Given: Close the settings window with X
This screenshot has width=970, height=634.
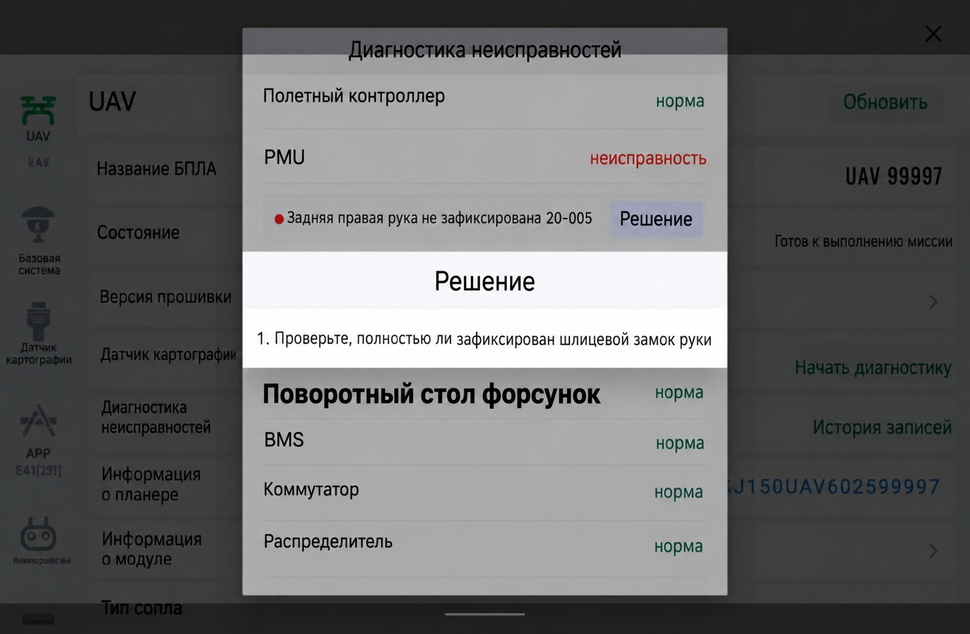Looking at the screenshot, I should pyautogui.click(x=933, y=33).
